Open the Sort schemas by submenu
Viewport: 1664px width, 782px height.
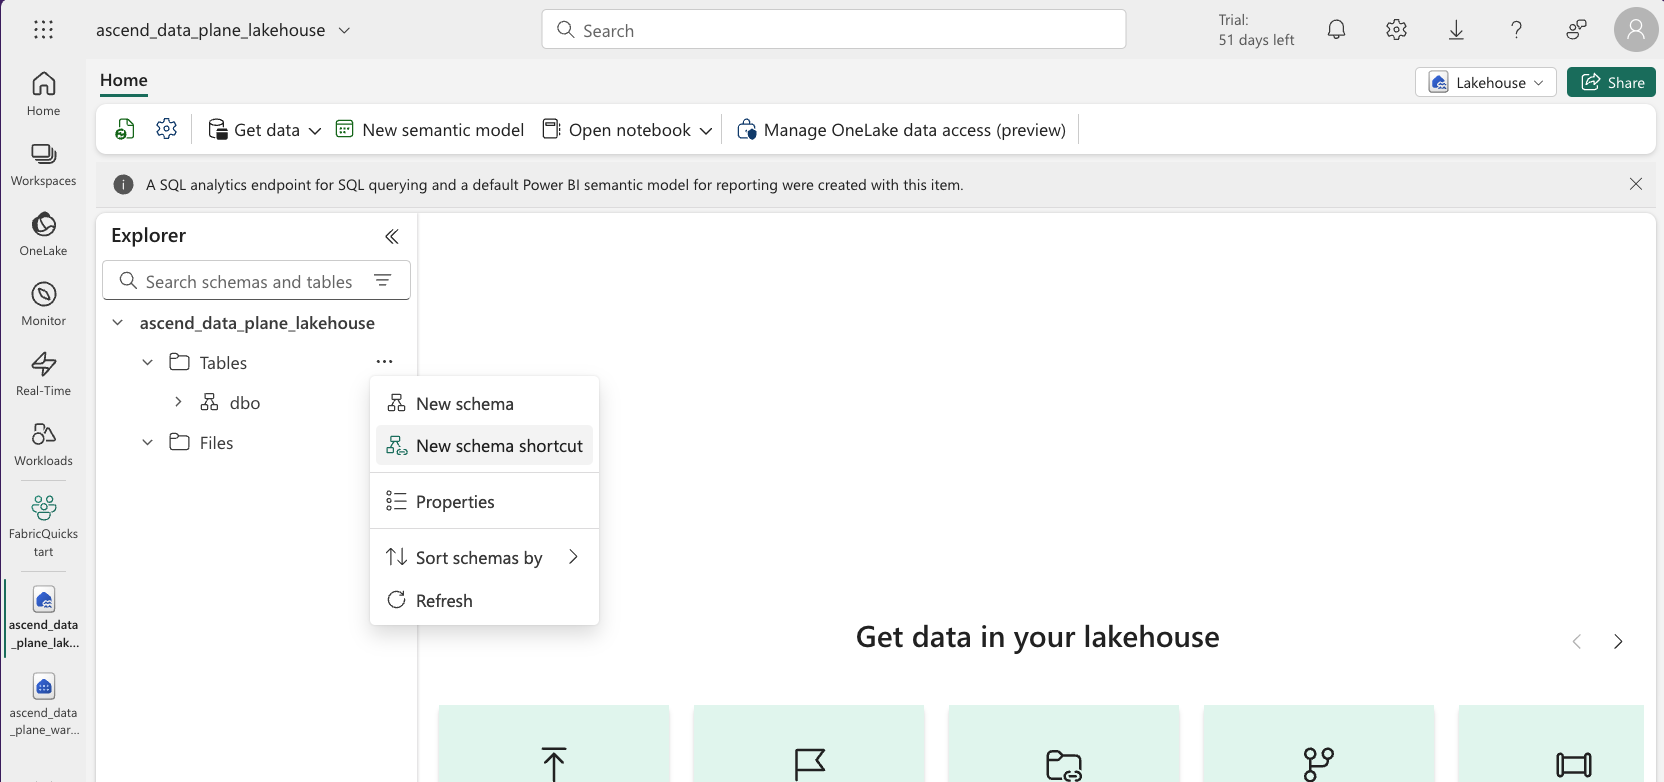[484, 557]
